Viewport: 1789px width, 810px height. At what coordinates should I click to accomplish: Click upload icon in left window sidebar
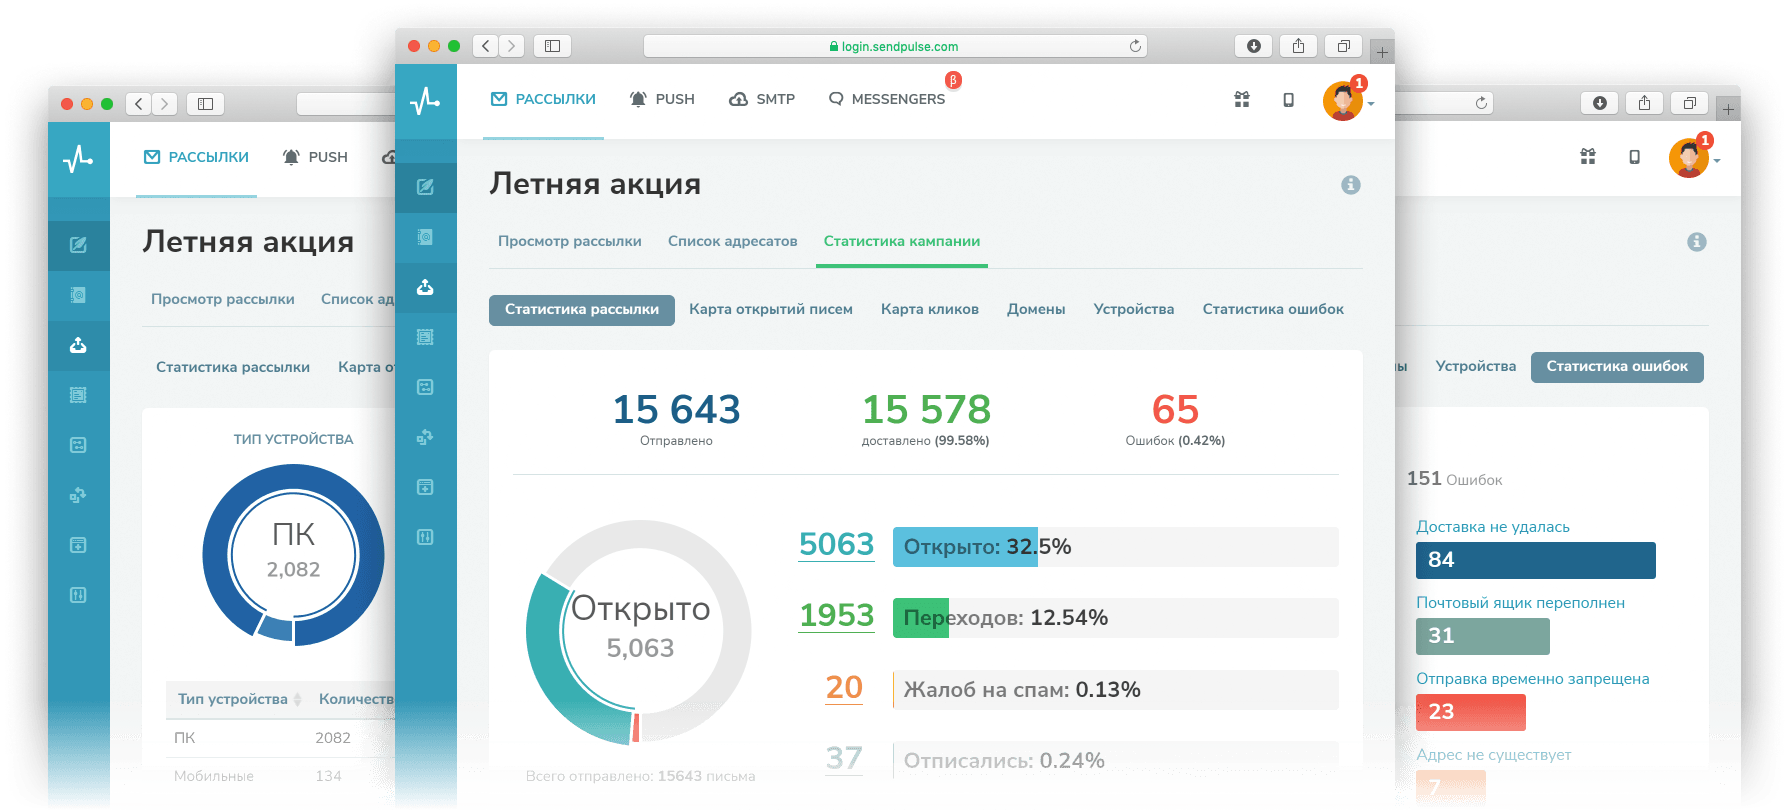(78, 345)
